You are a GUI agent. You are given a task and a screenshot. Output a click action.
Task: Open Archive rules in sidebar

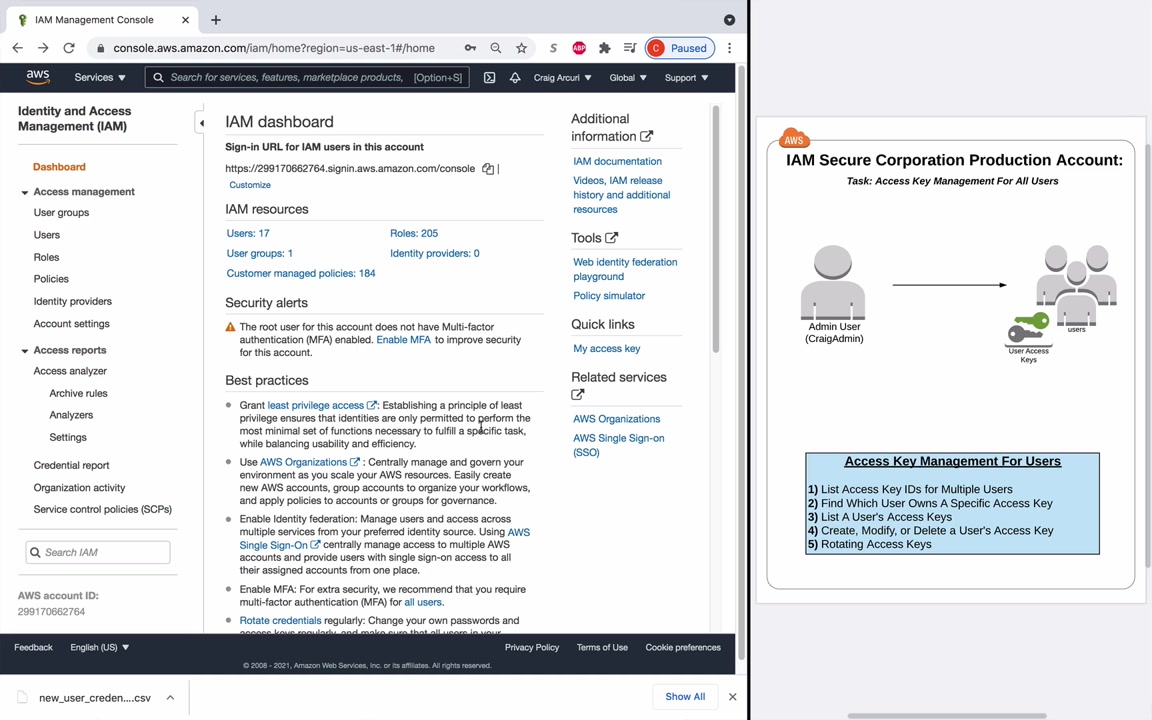(79, 393)
